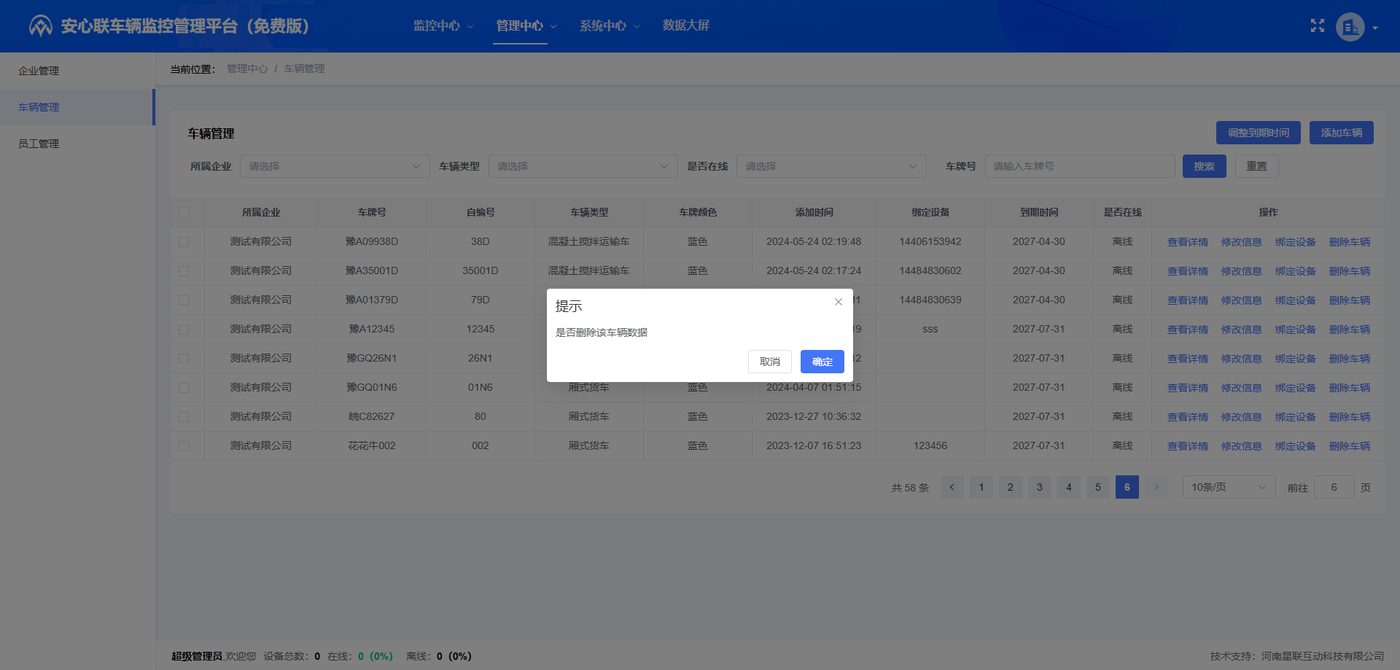Open 管理中心 menu
This screenshot has height=670, width=1400.
[x=526, y=26]
